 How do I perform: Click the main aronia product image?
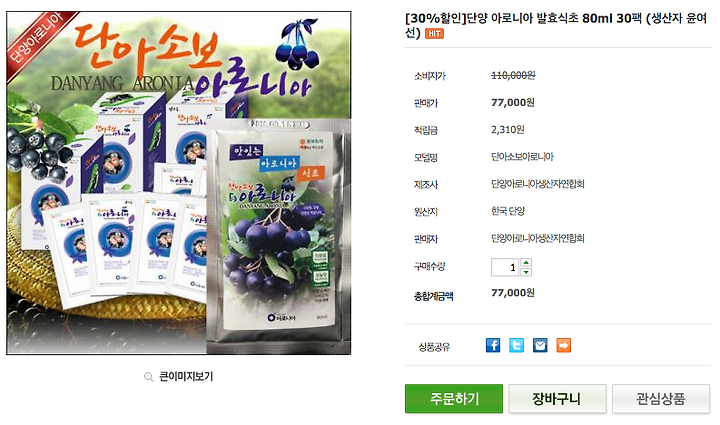[x=179, y=183]
